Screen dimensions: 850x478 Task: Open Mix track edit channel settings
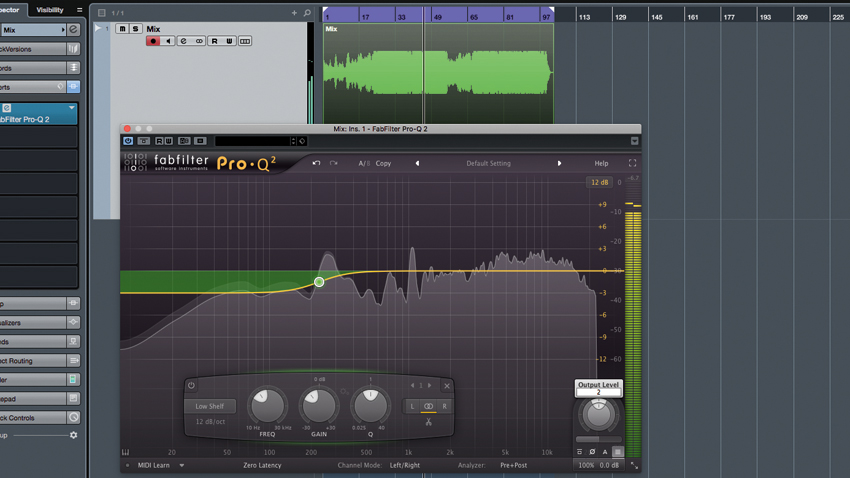tap(183, 41)
